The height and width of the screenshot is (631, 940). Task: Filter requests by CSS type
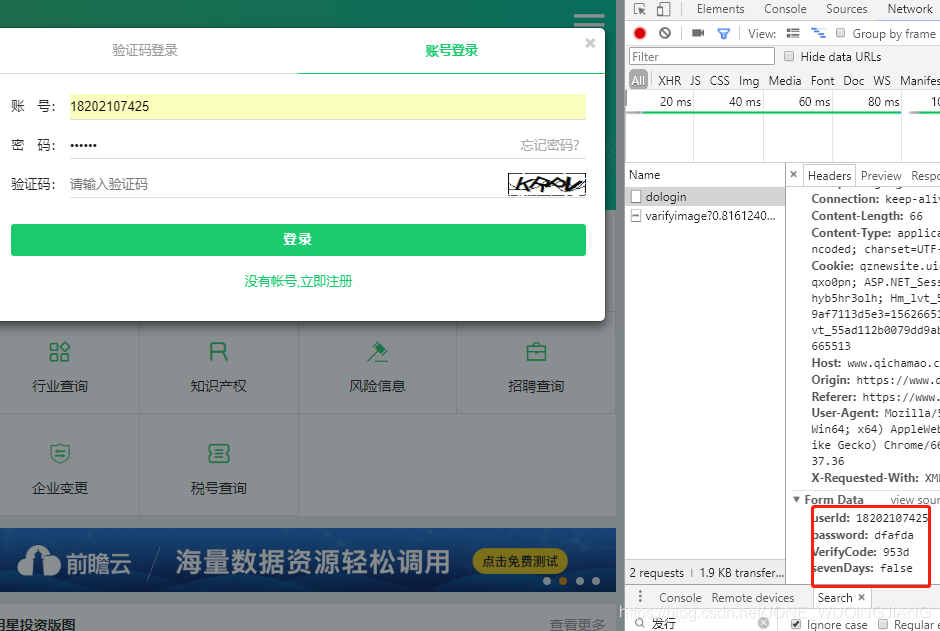pyautogui.click(x=719, y=80)
